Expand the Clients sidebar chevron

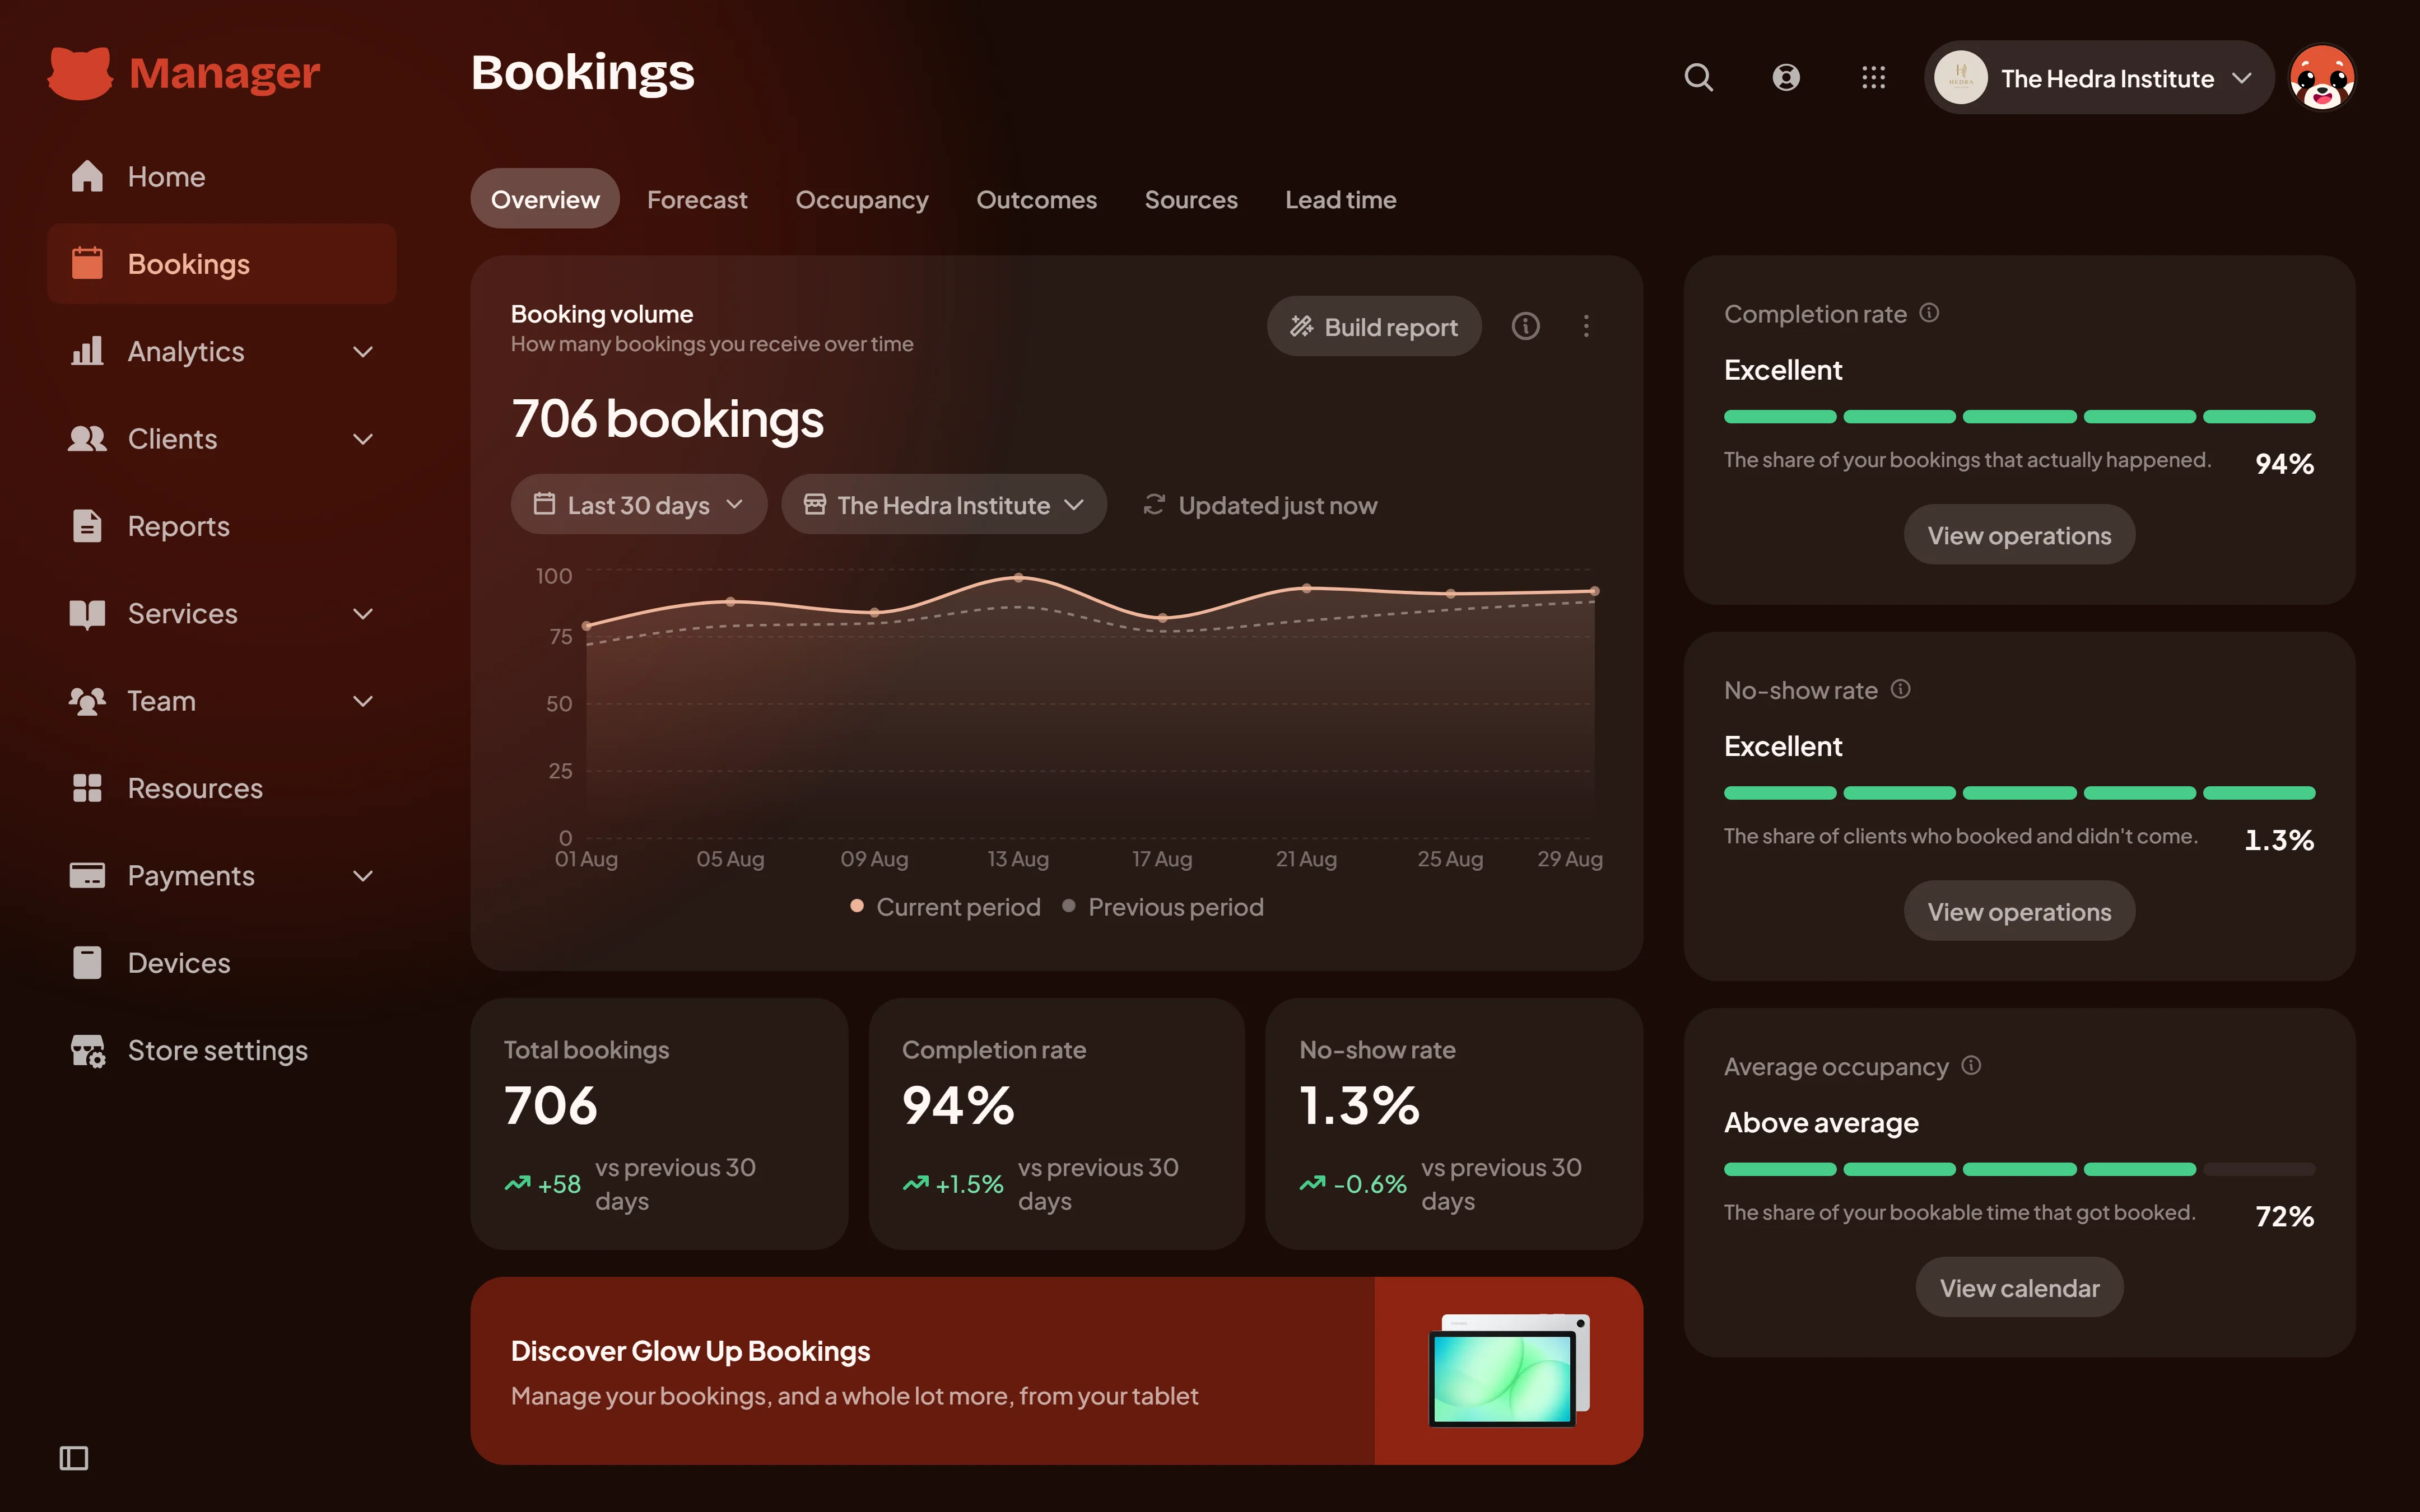[x=363, y=439]
